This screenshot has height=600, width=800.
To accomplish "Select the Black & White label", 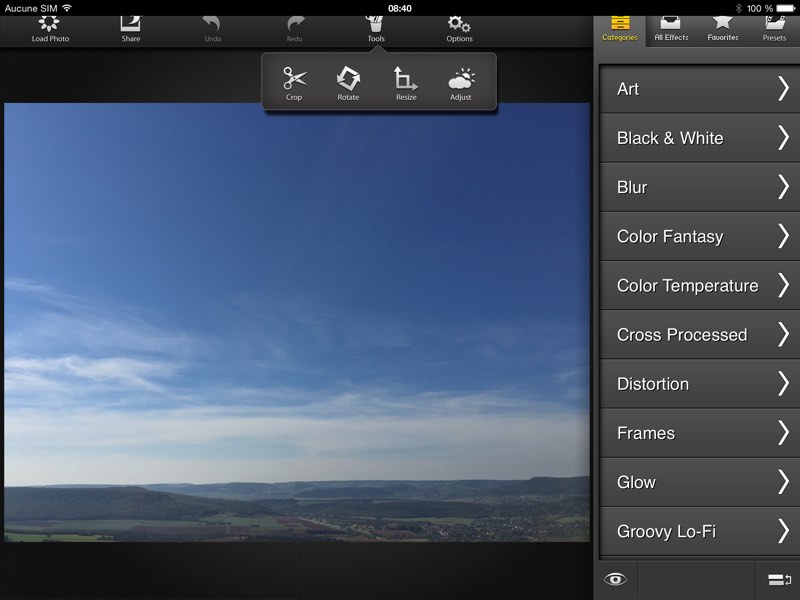I will 670,138.
